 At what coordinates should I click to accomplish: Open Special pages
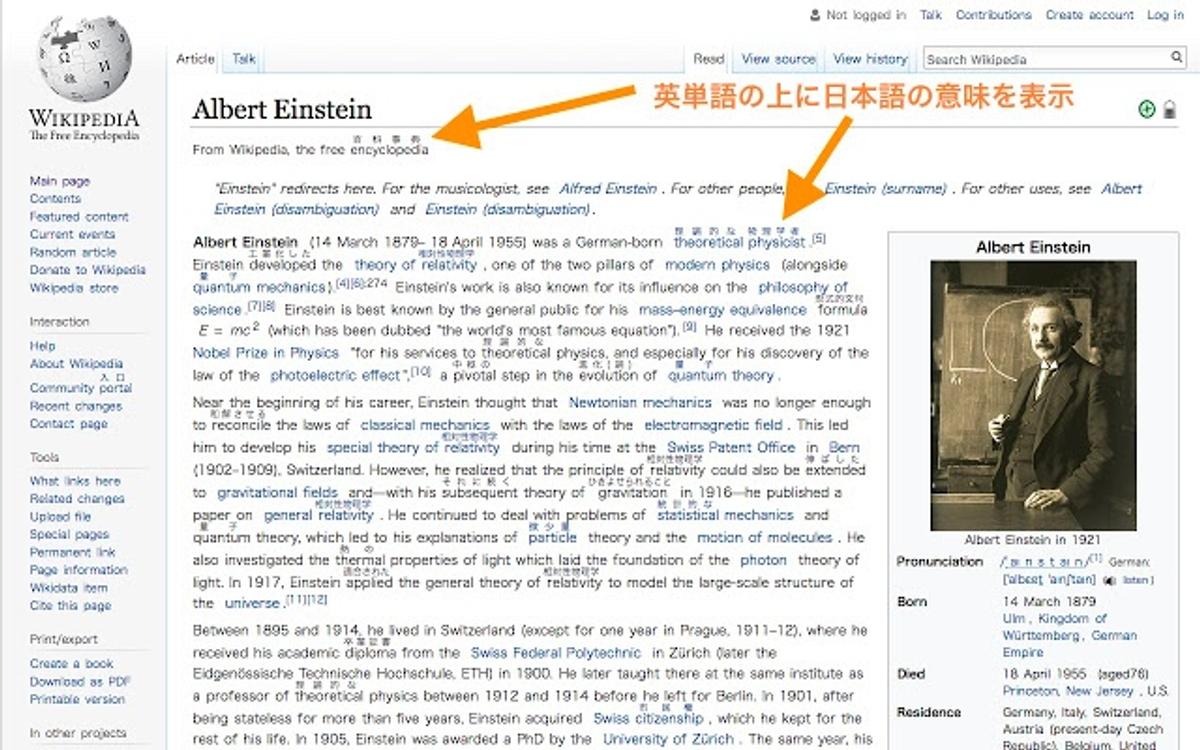pyautogui.click(x=69, y=534)
